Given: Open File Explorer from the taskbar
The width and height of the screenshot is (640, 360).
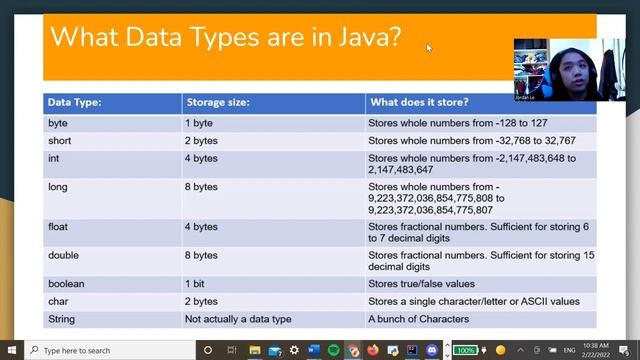Looking at the screenshot, I should pyautogui.click(x=255, y=350).
